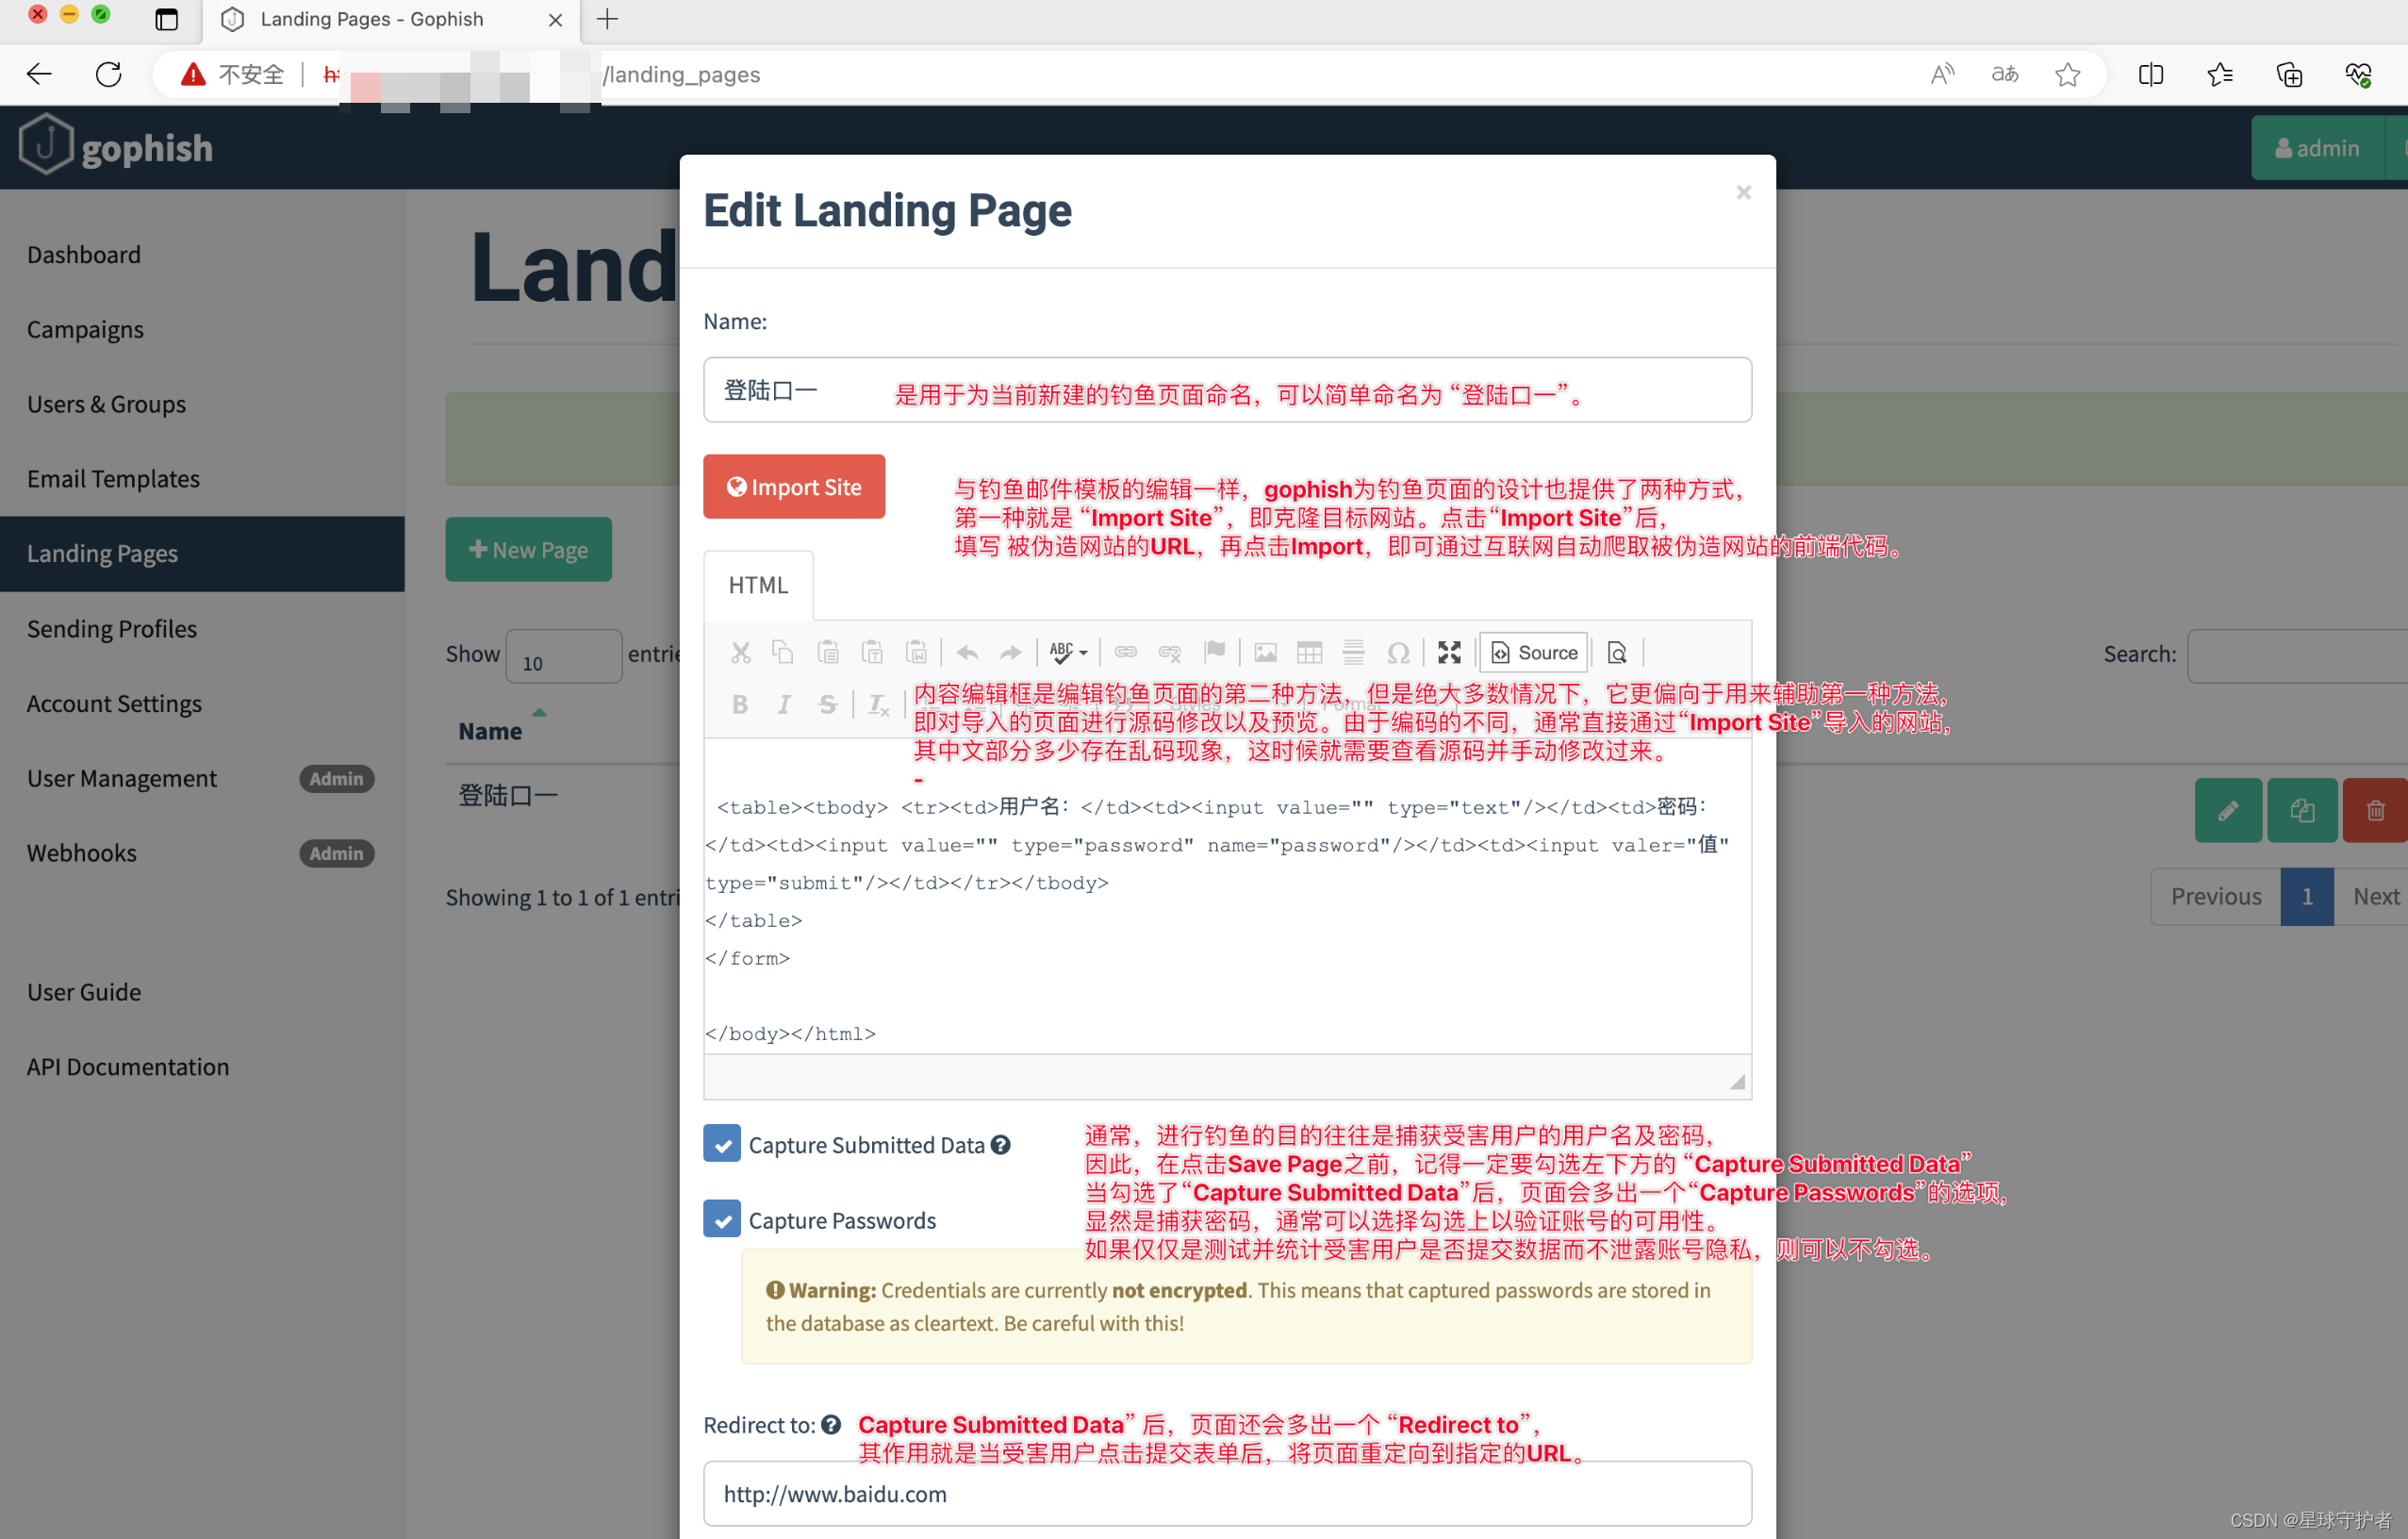Screen dimensions: 2408x1539
Task: Insert a link with the chain icon
Action: (x=1125, y=653)
